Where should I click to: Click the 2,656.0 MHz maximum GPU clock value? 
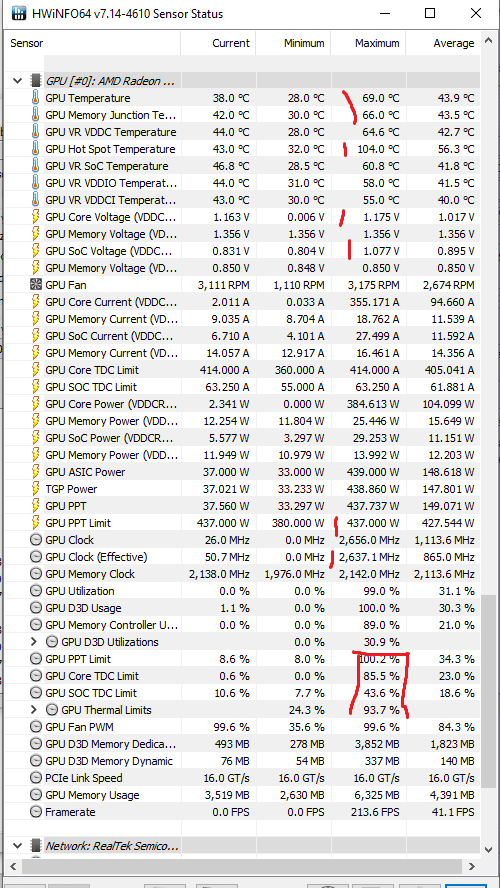369,540
